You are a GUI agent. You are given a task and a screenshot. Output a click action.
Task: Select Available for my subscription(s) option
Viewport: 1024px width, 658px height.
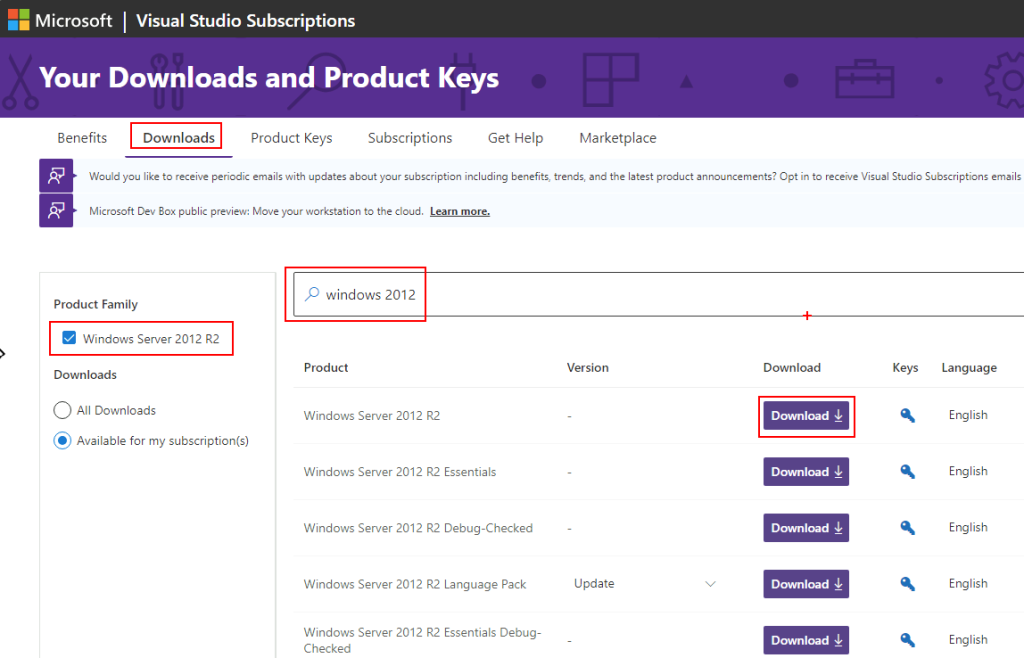pyautogui.click(x=62, y=440)
